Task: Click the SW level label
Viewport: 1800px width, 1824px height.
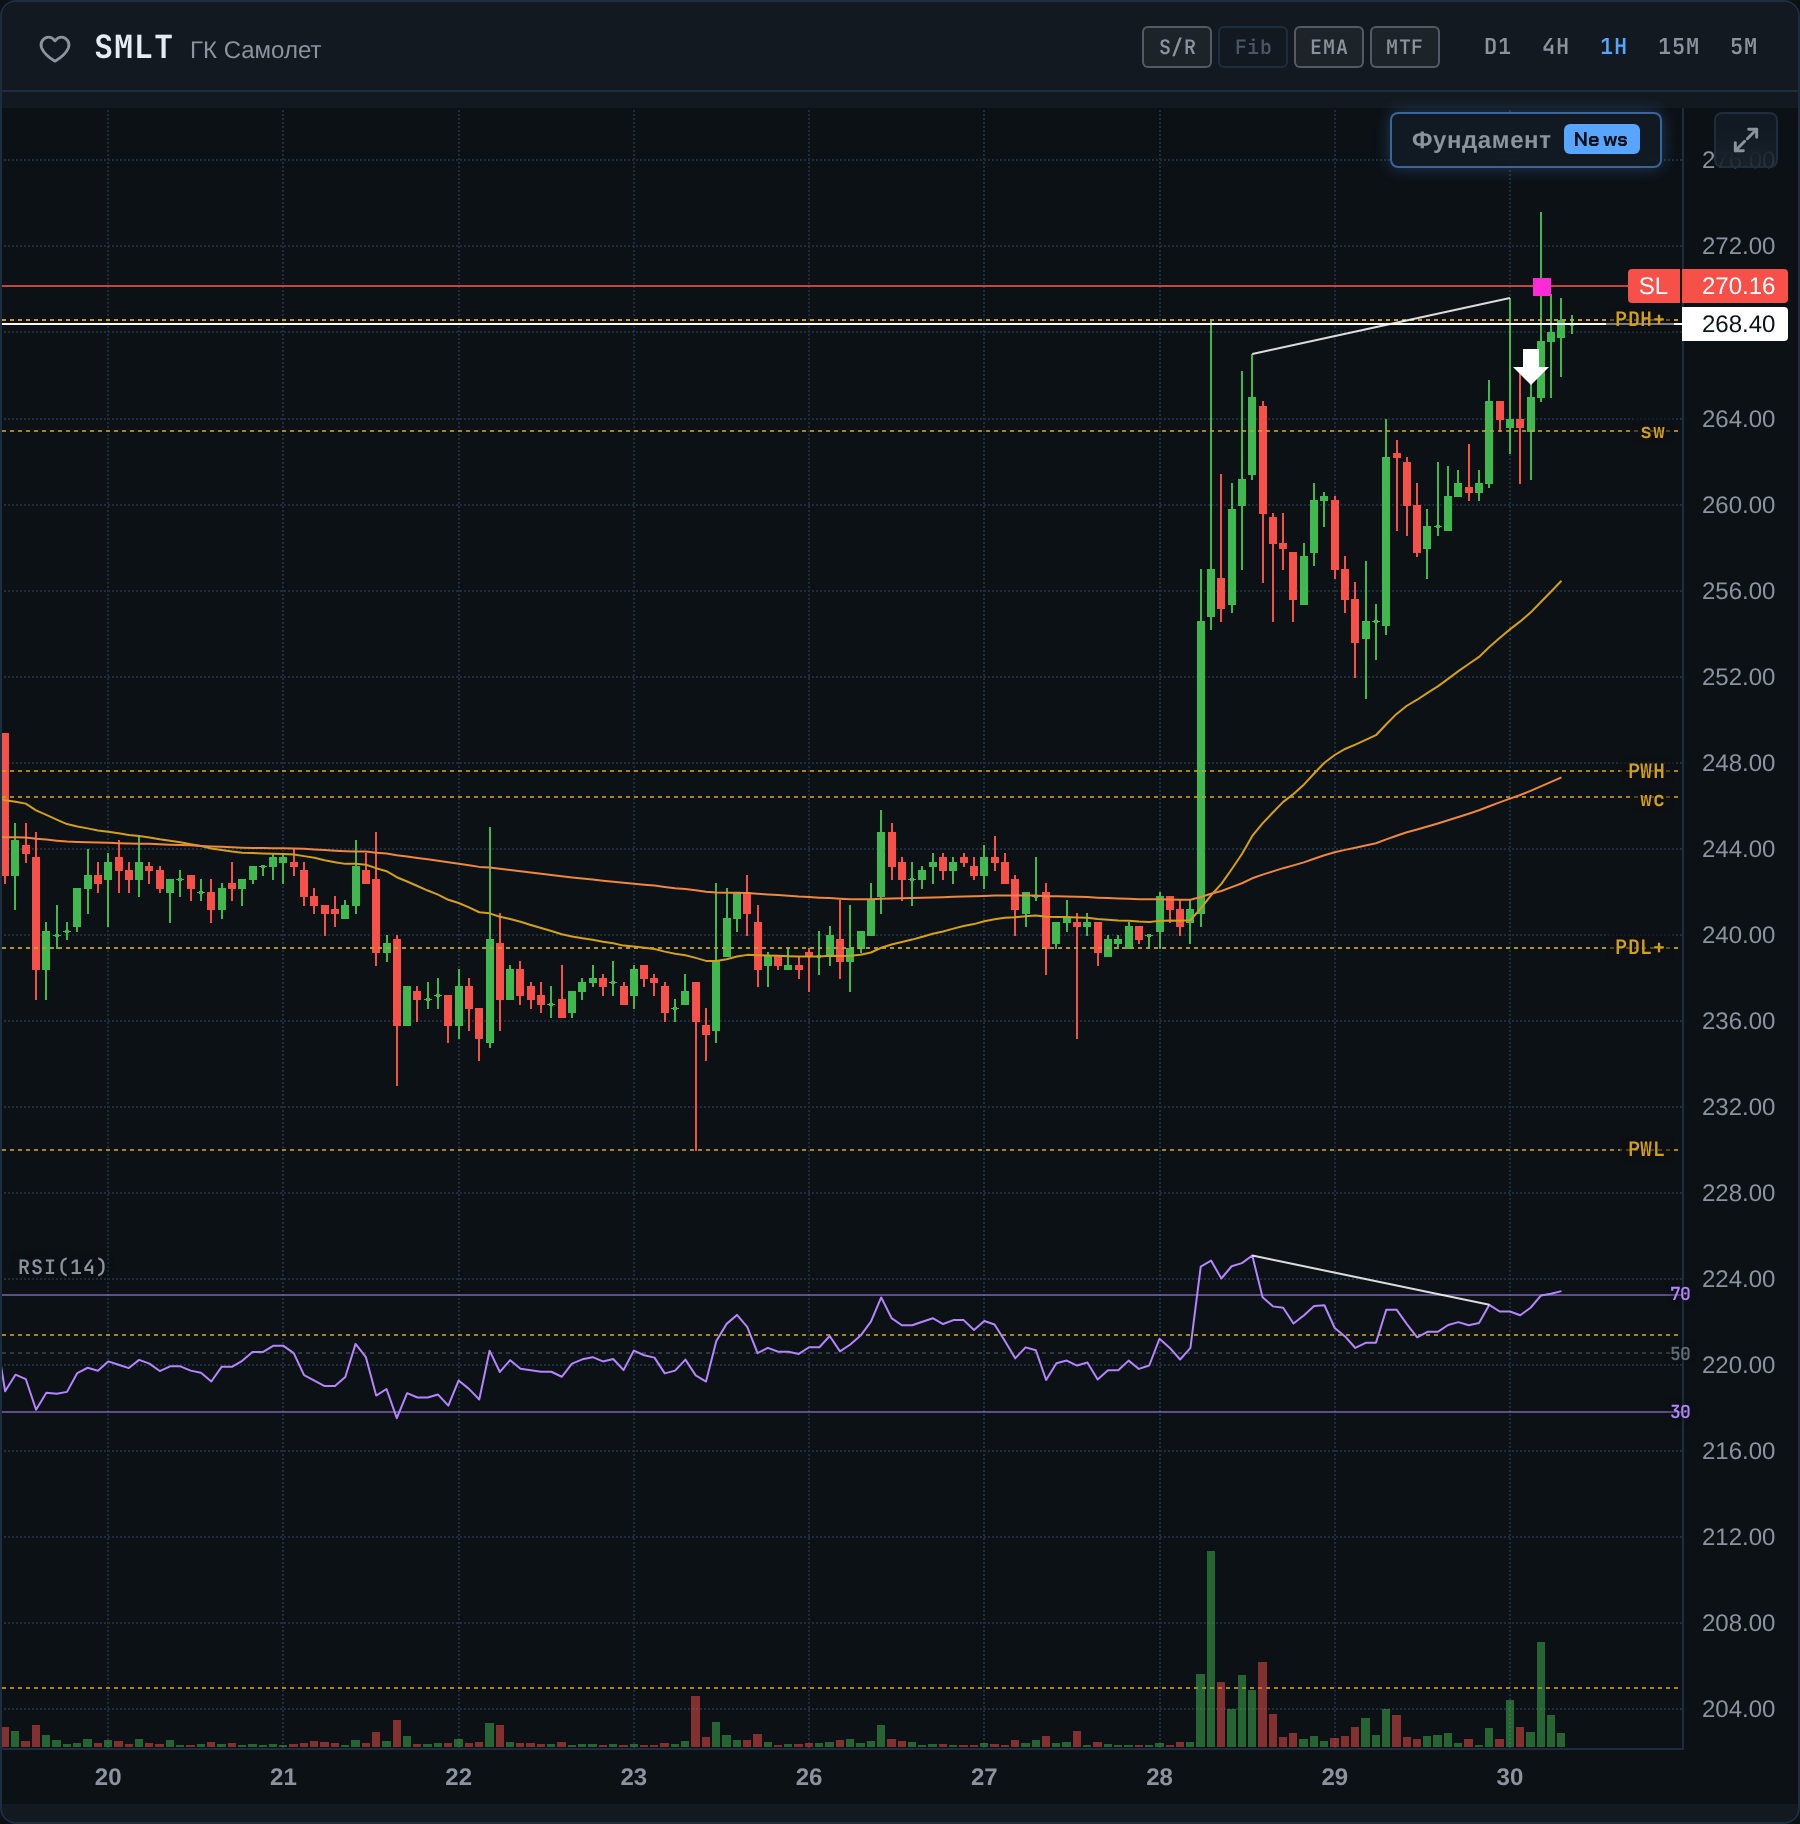Action: pos(1652,432)
